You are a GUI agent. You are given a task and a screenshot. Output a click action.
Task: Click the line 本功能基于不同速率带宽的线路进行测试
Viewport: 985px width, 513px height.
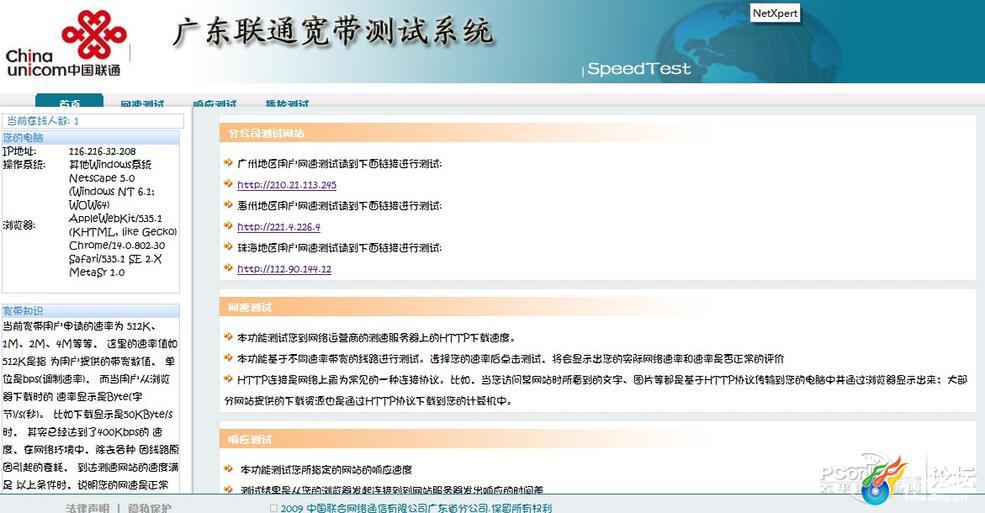click(x=510, y=359)
